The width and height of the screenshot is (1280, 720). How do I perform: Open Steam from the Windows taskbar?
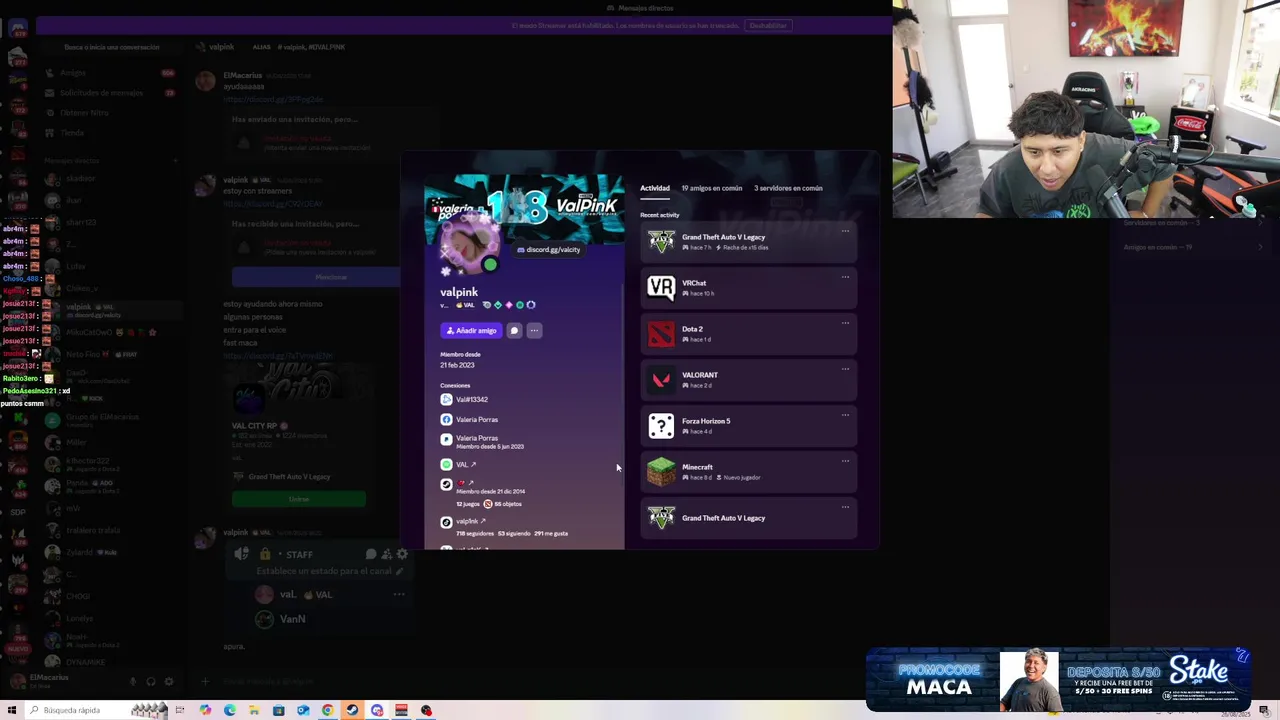352,710
